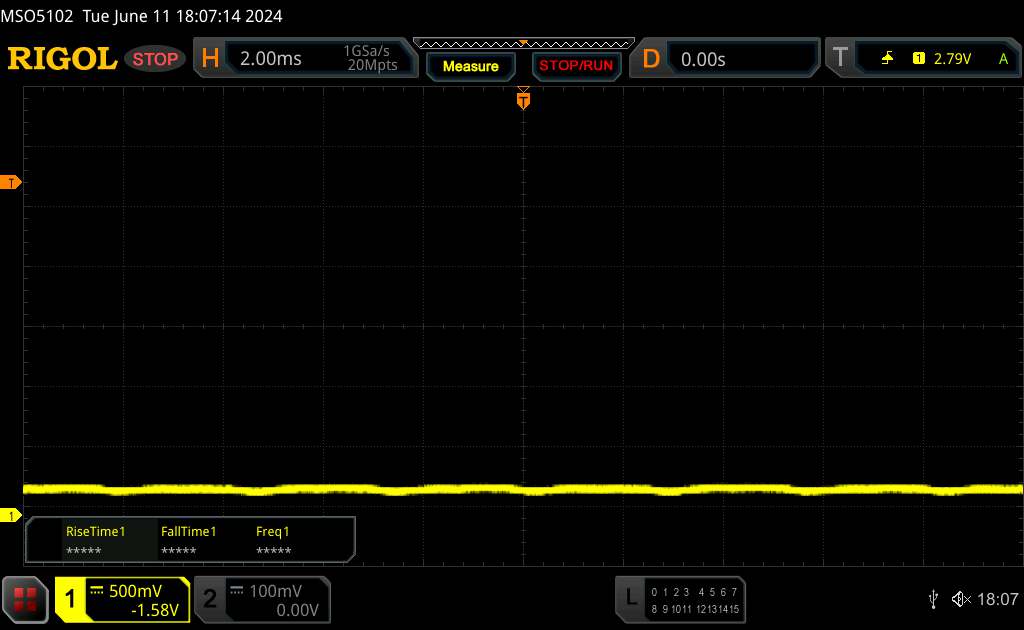This screenshot has height=630, width=1024.
Task: Click the USB connection status icon
Action: pos(933,599)
